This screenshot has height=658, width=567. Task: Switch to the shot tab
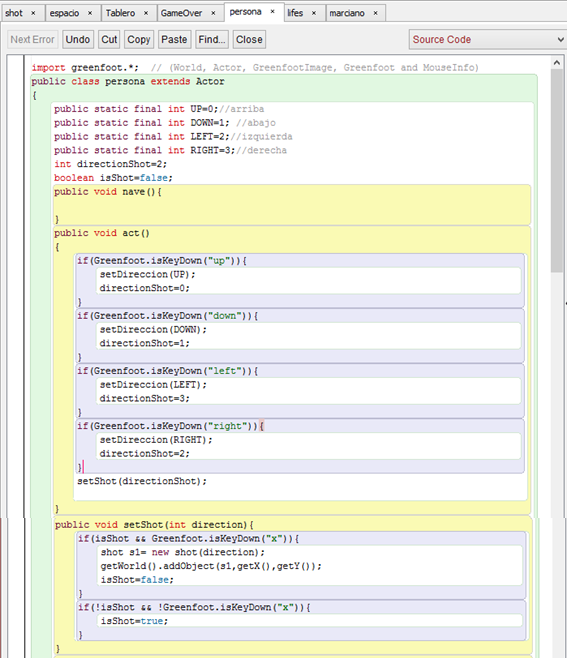14,13
